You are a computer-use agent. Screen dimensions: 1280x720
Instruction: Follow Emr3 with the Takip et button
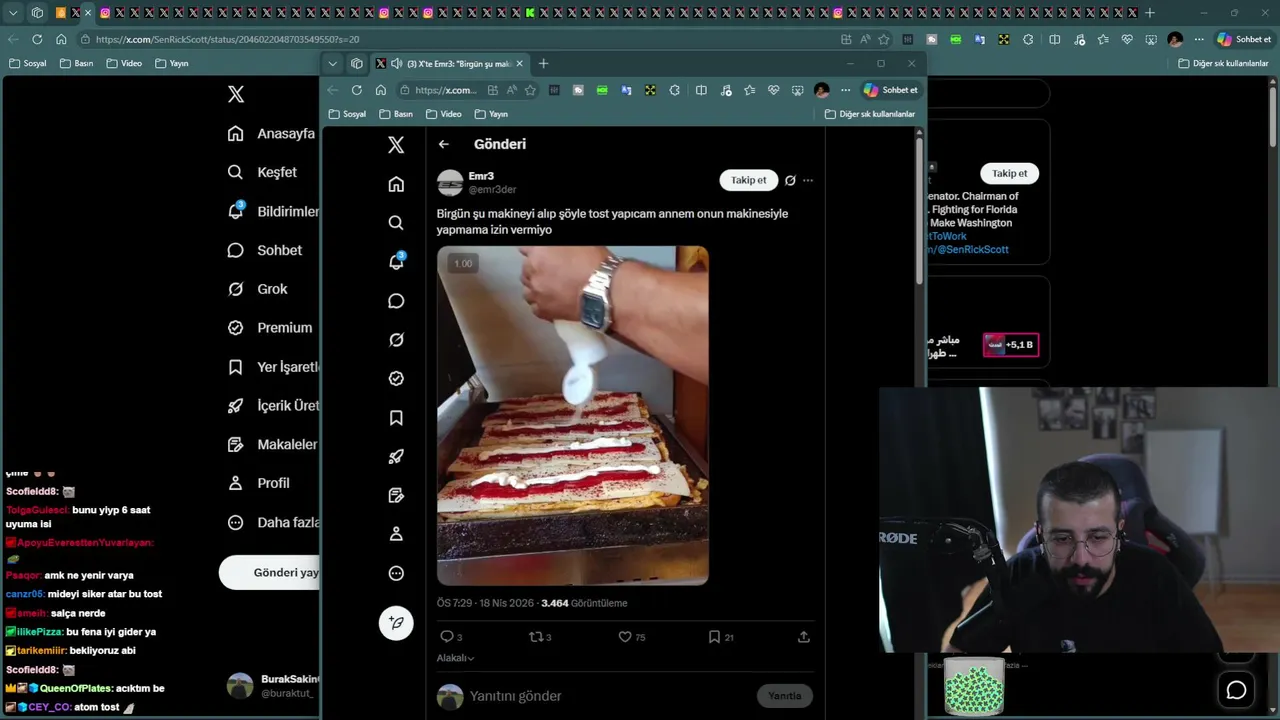click(748, 180)
